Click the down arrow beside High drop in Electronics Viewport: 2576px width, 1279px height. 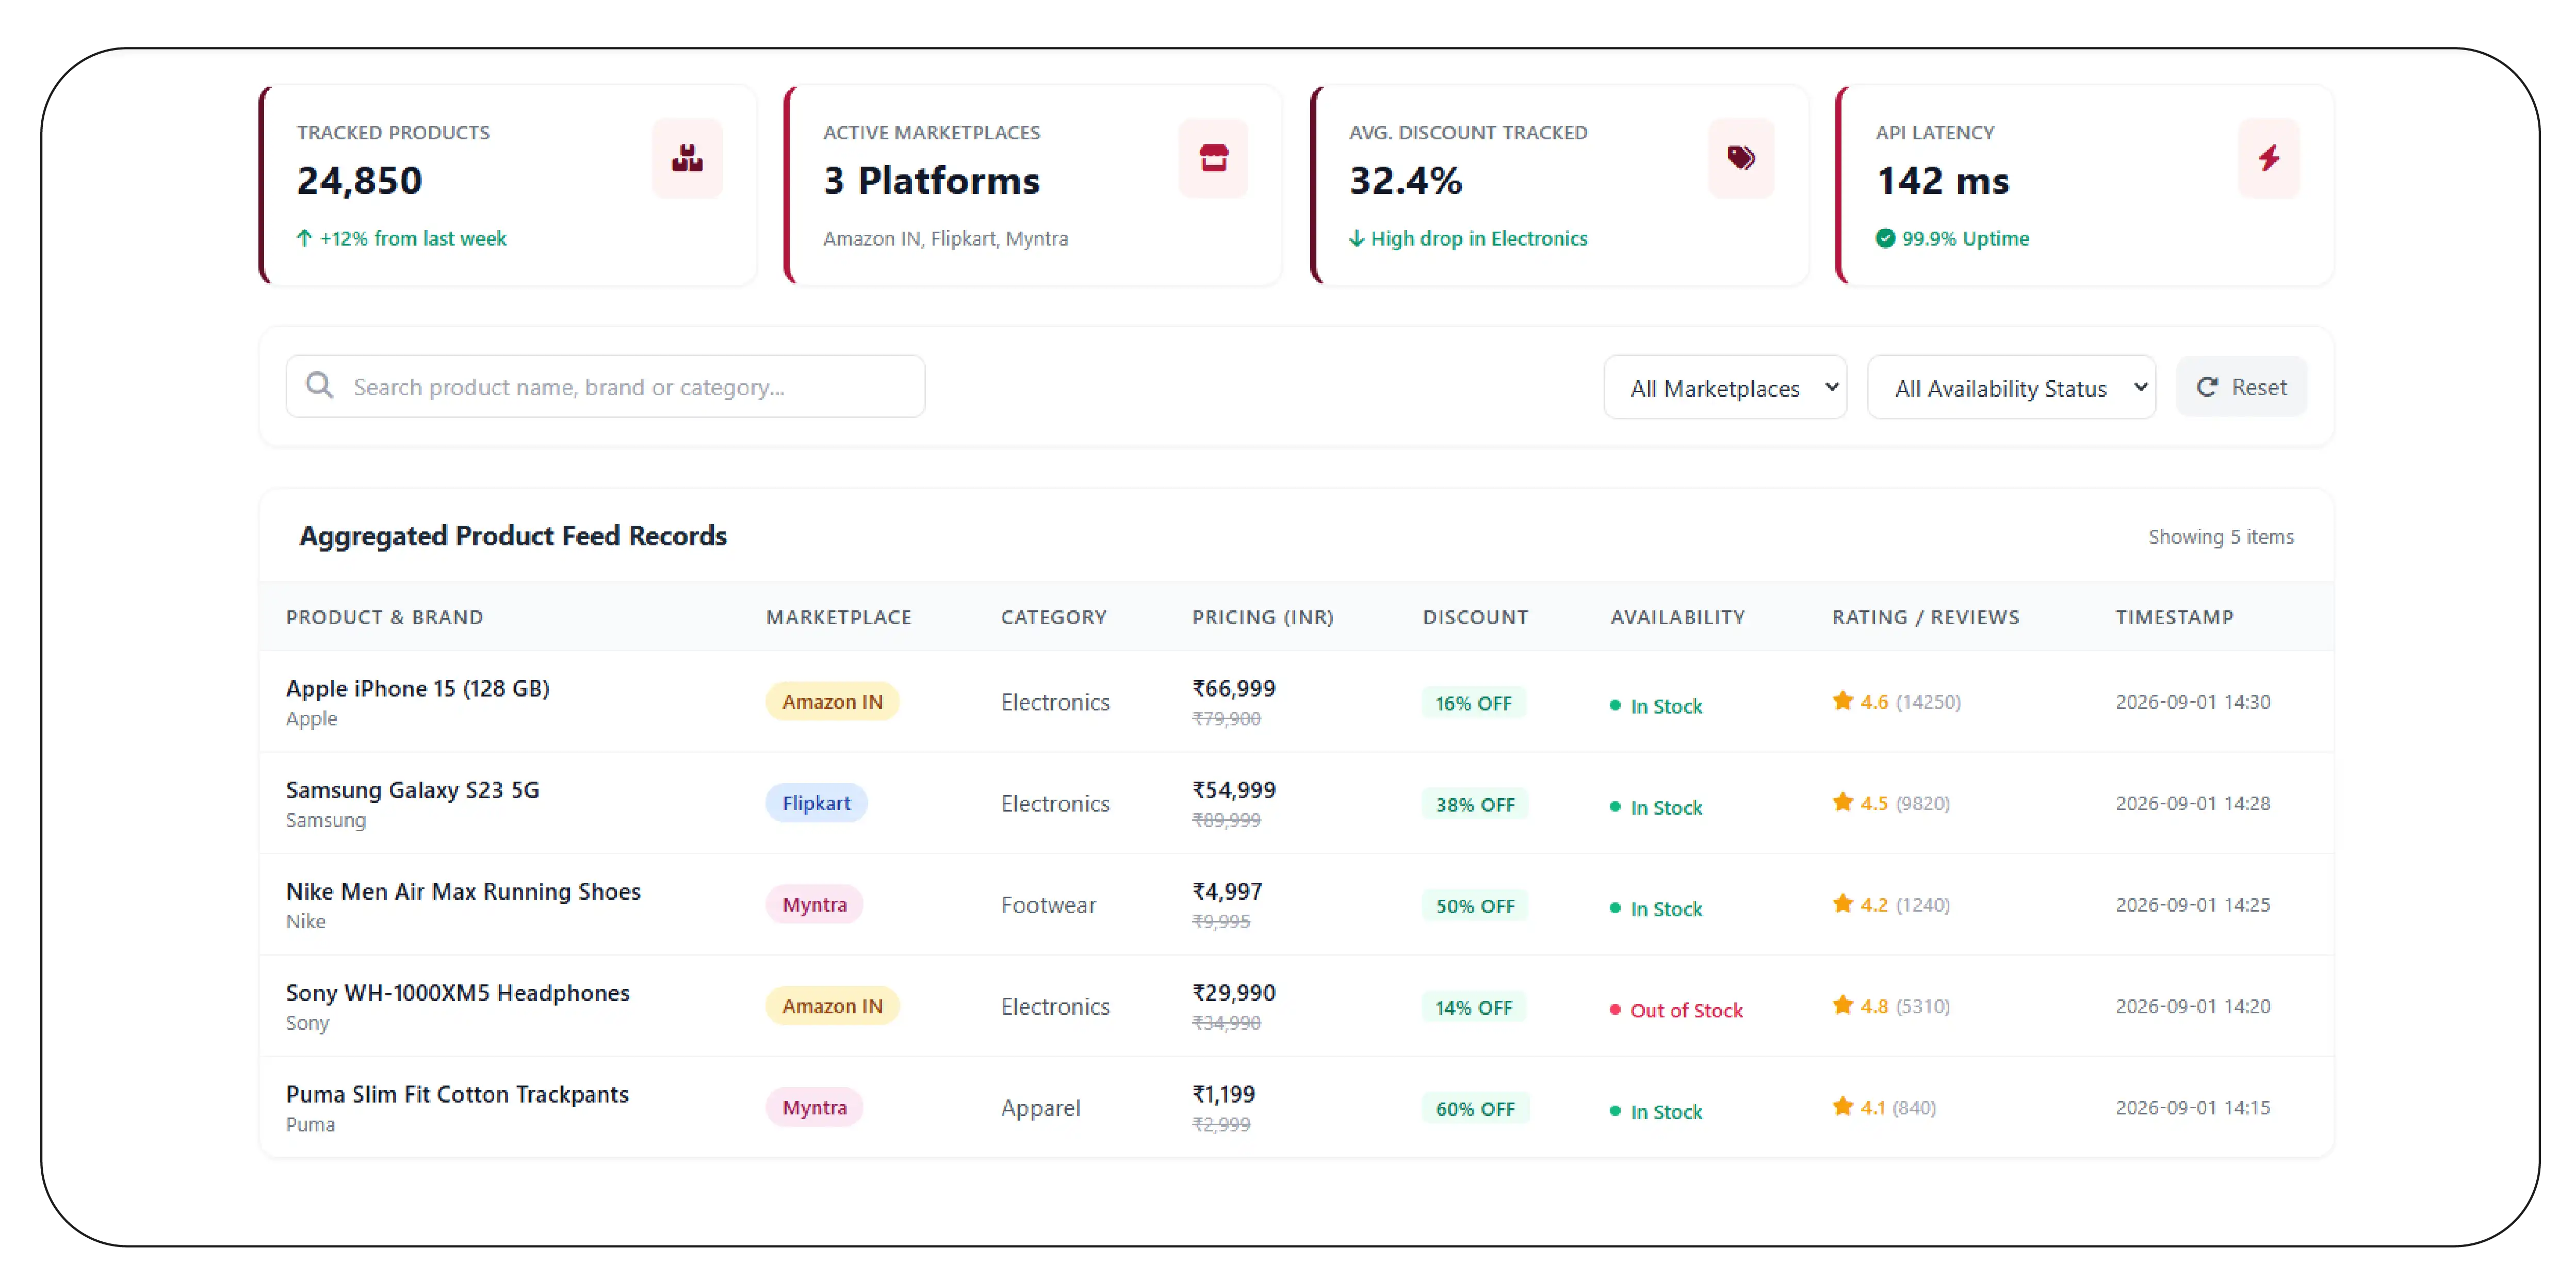(1356, 238)
